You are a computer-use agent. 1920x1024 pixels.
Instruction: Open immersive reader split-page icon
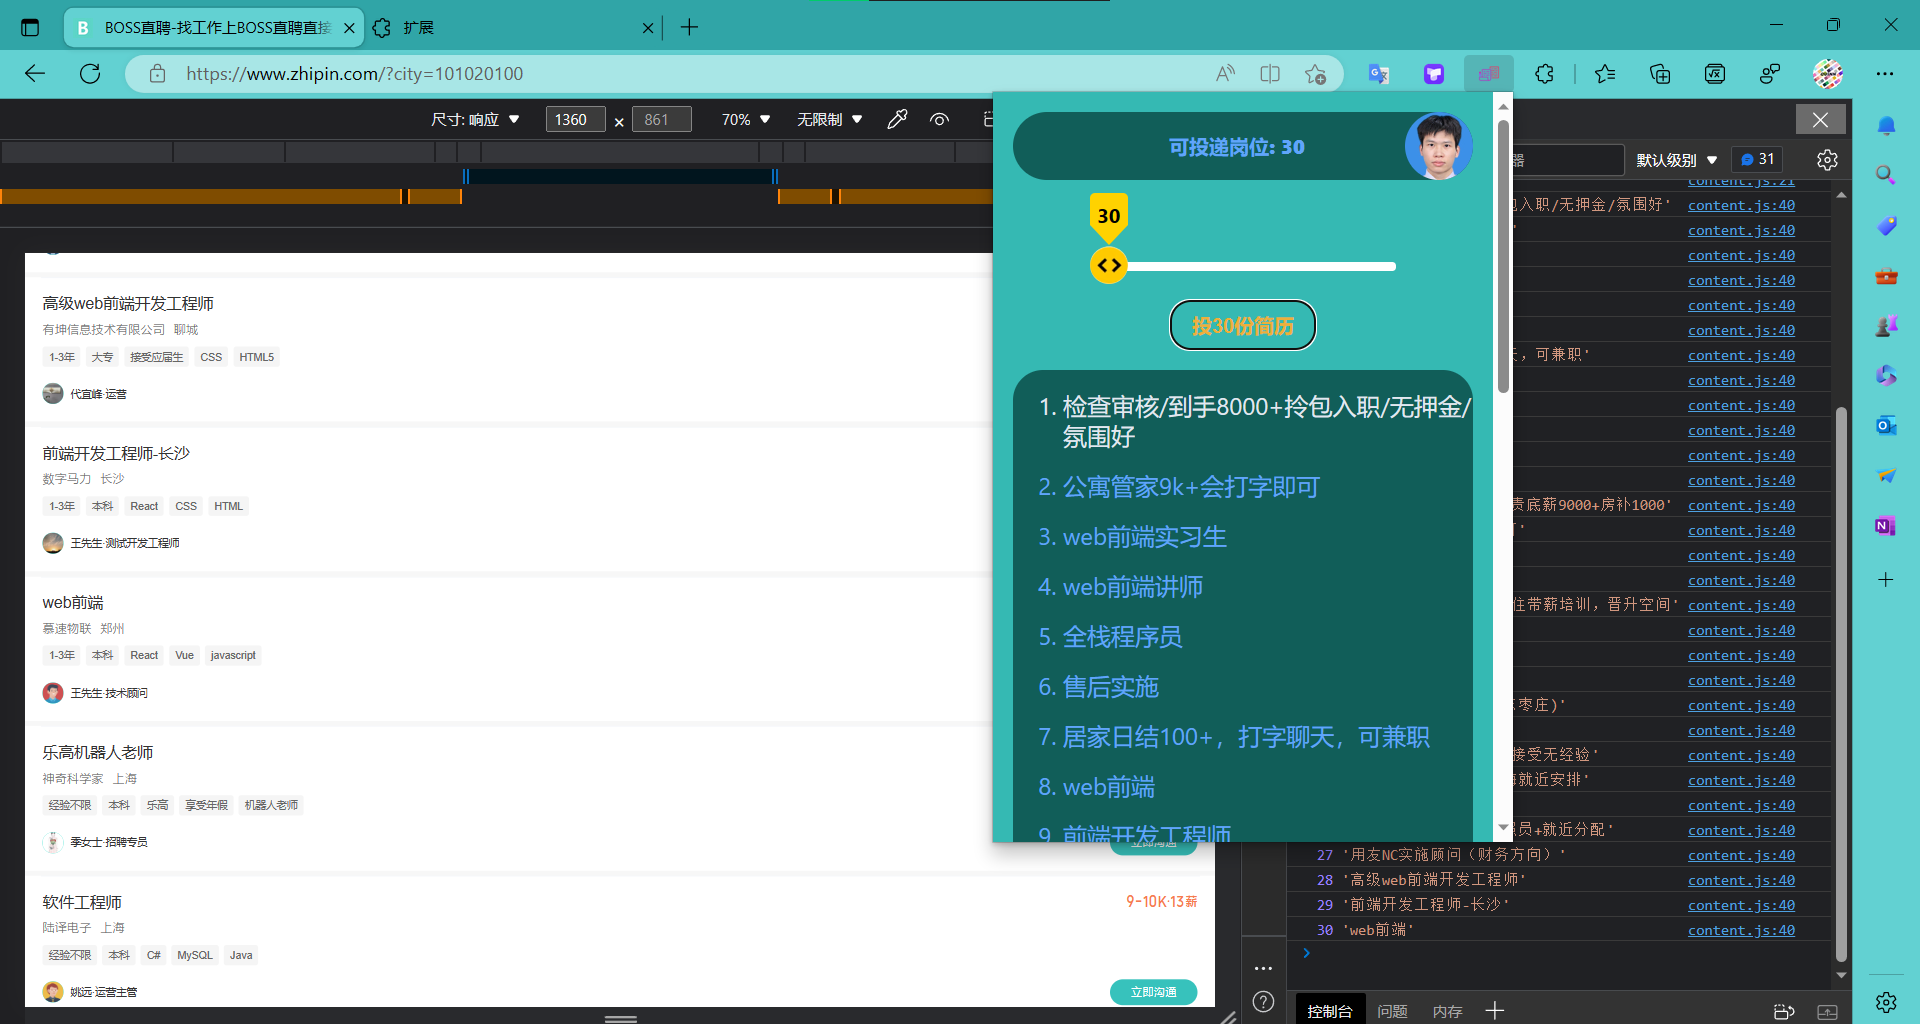tap(1270, 73)
